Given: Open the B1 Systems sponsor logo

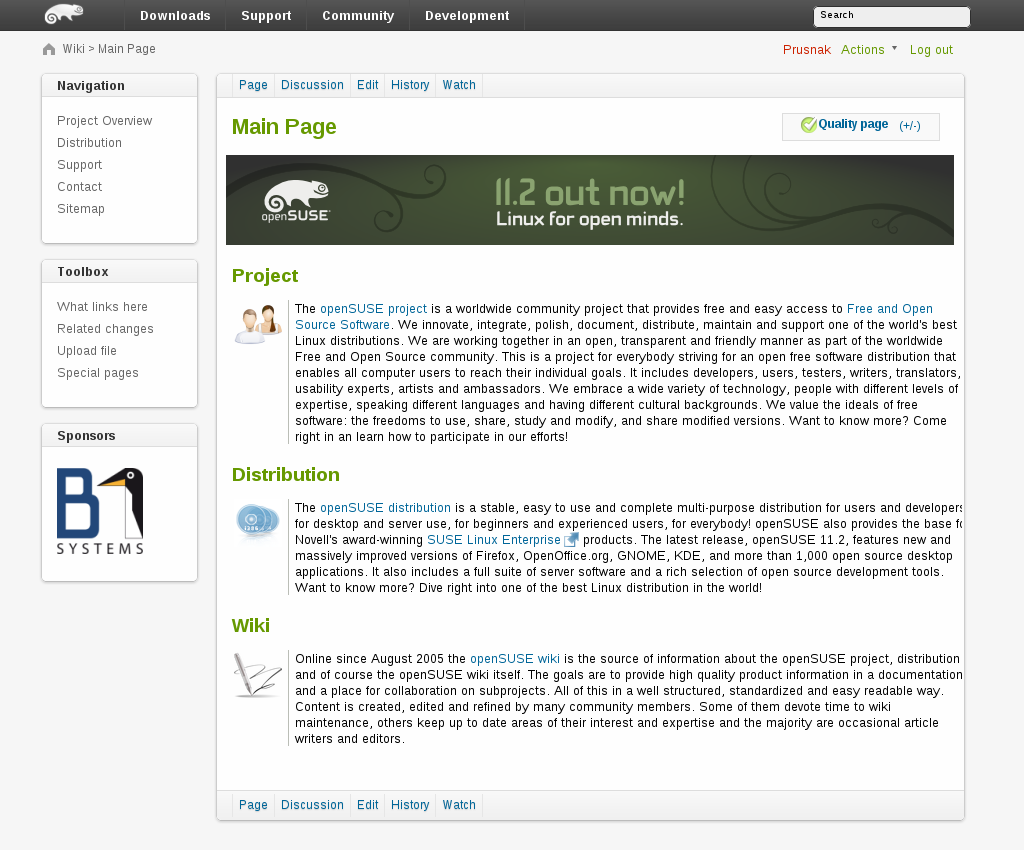Looking at the screenshot, I should pyautogui.click(x=100, y=511).
